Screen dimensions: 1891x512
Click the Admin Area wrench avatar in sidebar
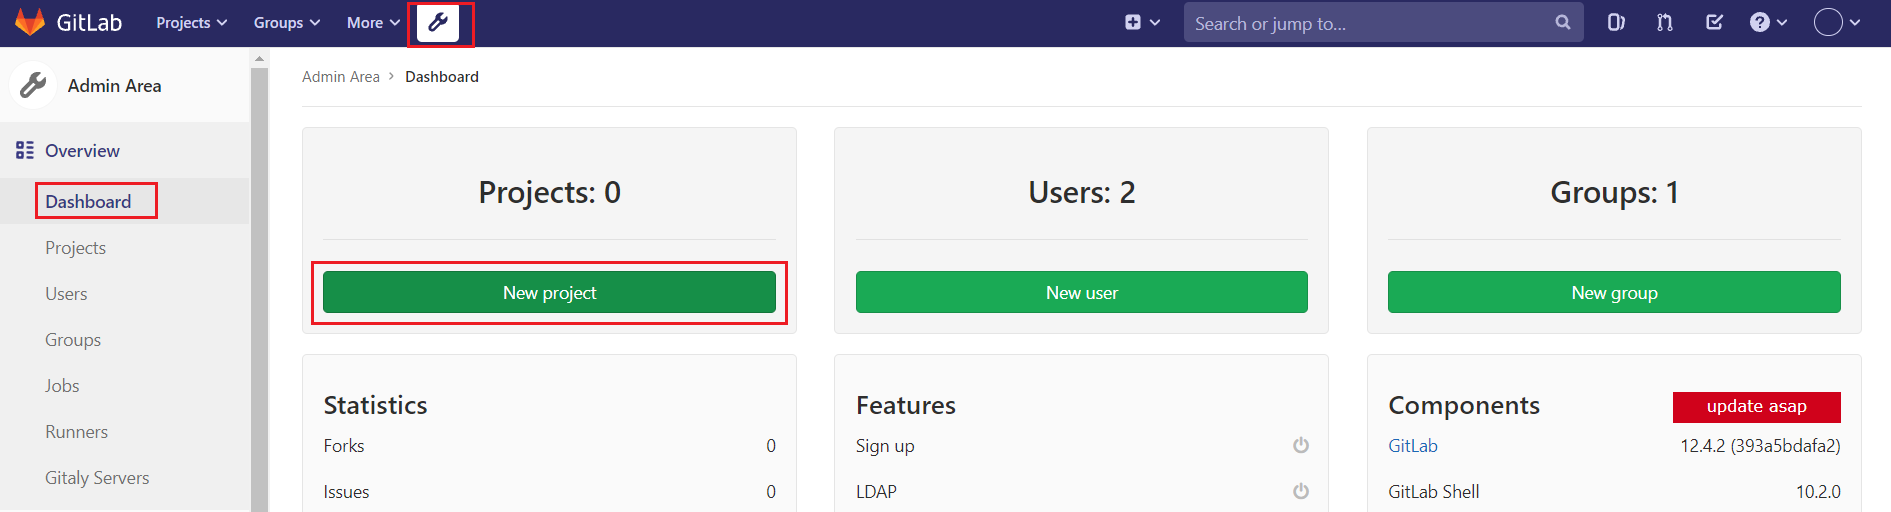pyautogui.click(x=33, y=85)
